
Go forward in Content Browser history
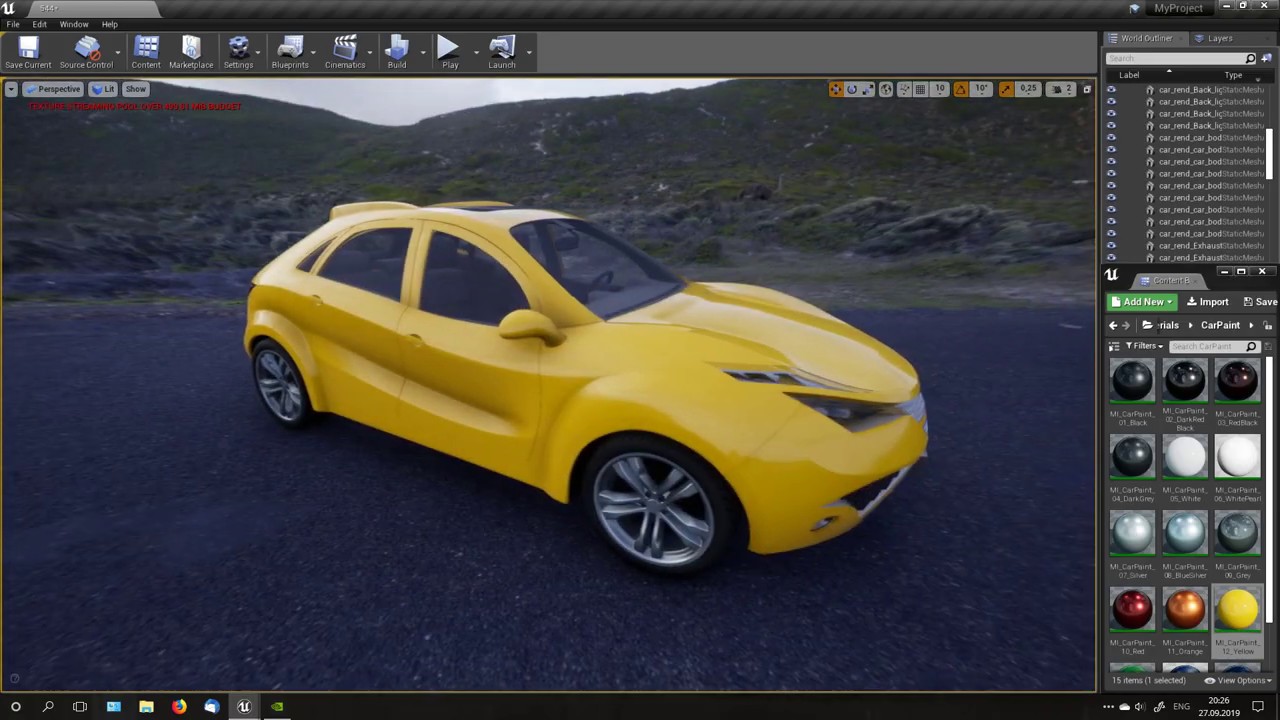(x=1126, y=325)
